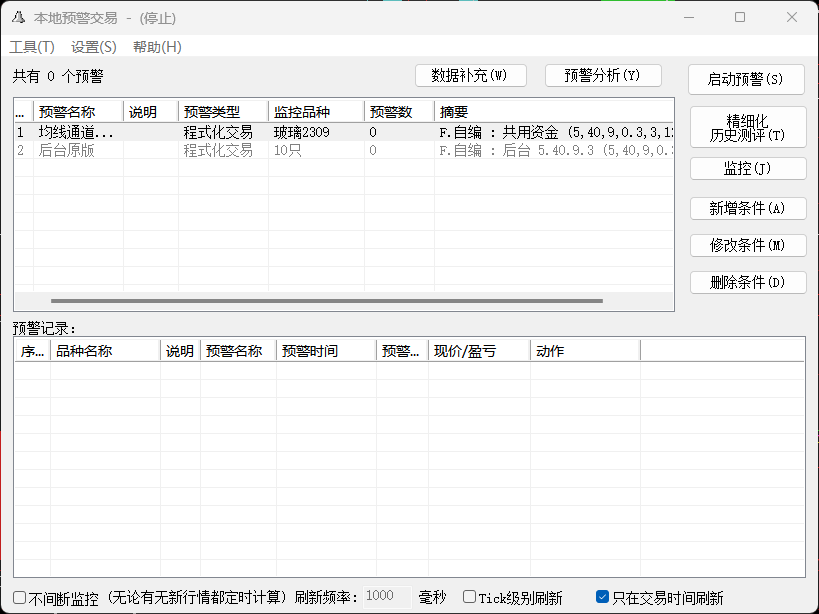Image resolution: width=819 pixels, height=614 pixels.
Task: Open the 帮助(H) menu
Action: point(157,47)
